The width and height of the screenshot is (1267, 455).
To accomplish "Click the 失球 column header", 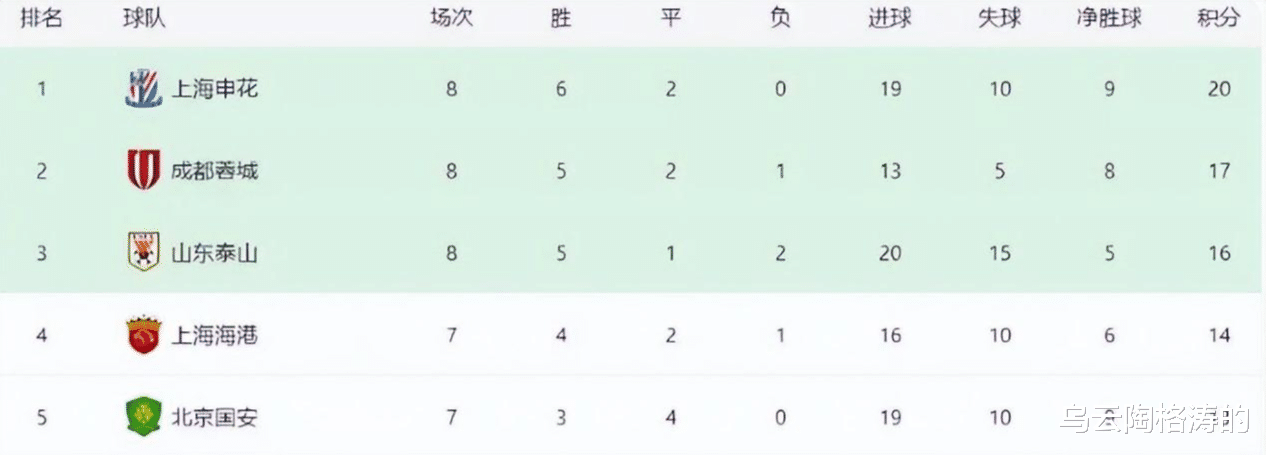I will (x=1000, y=19).
